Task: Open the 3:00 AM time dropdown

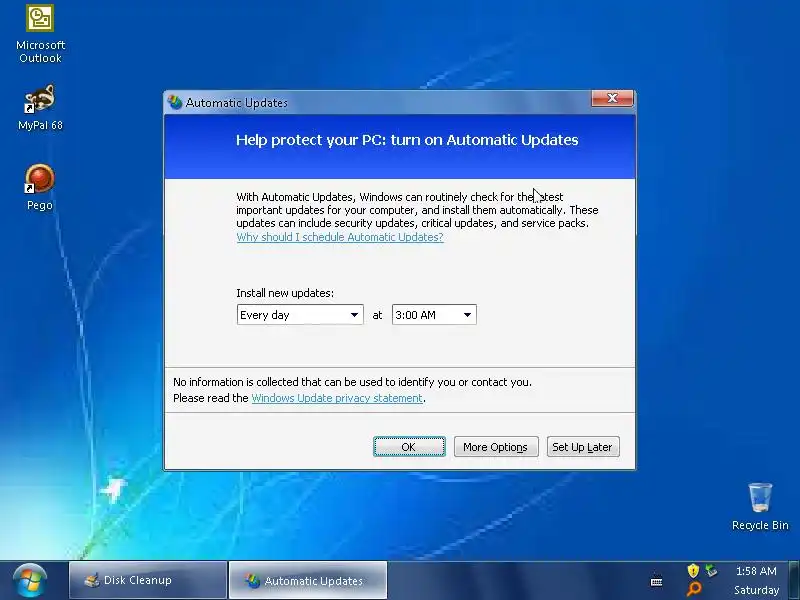Action: 434,315
